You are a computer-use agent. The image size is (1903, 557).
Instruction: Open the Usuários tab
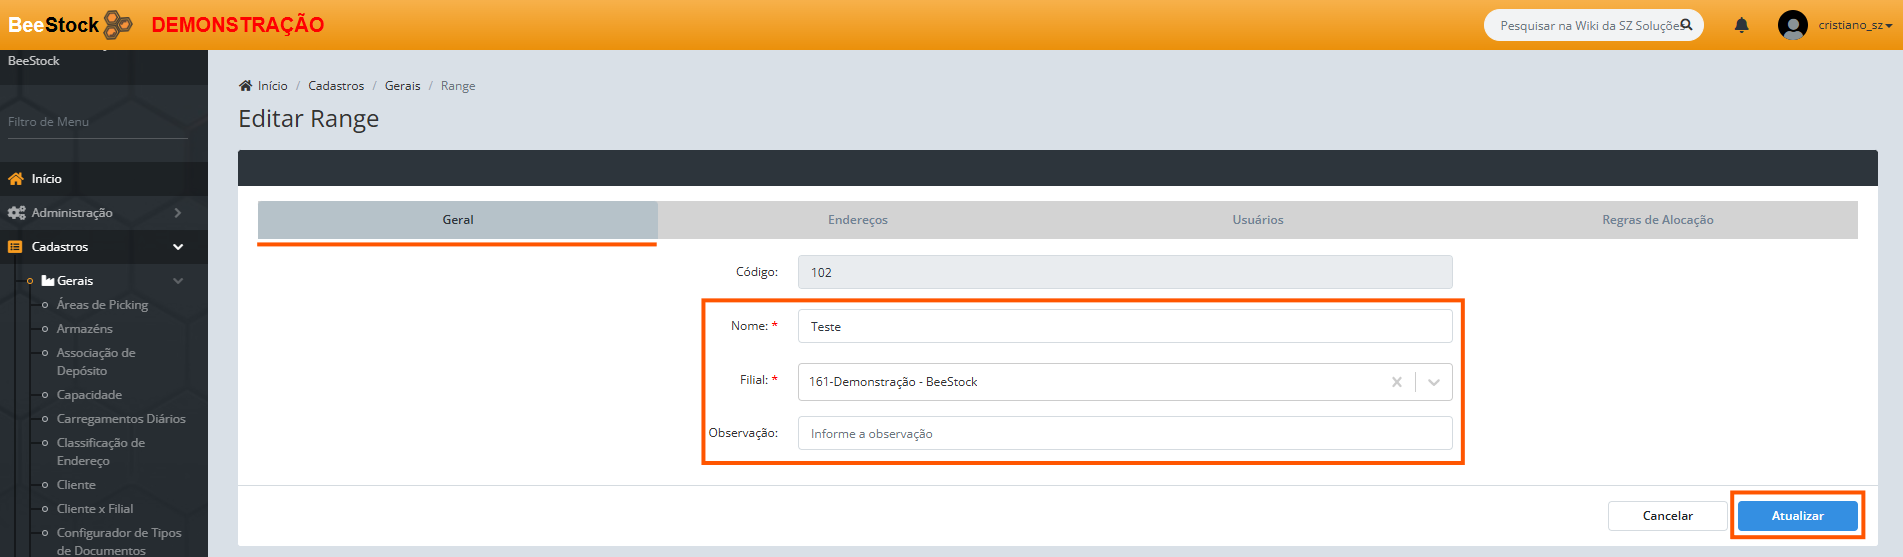(x=1257, y=220)
